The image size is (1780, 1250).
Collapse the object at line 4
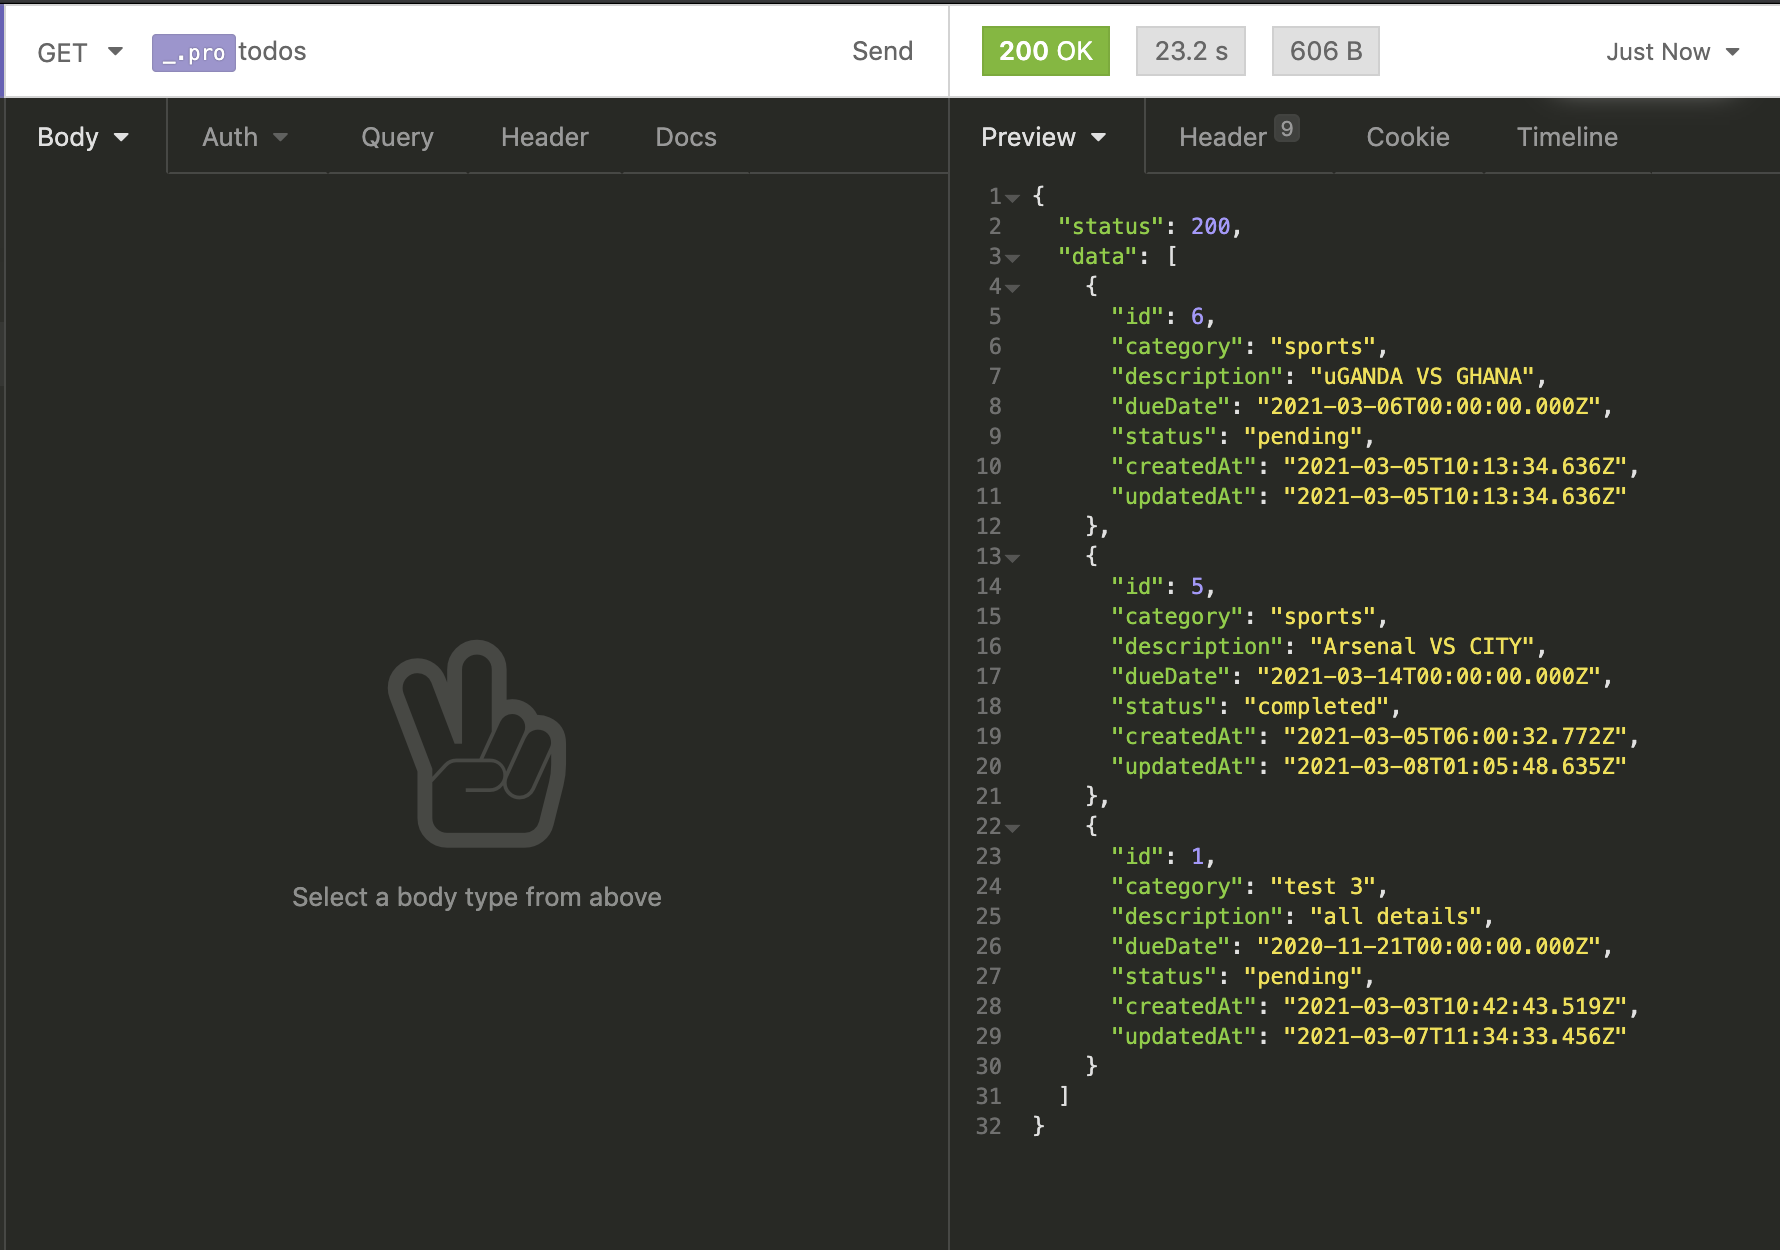coord(1013,288)
